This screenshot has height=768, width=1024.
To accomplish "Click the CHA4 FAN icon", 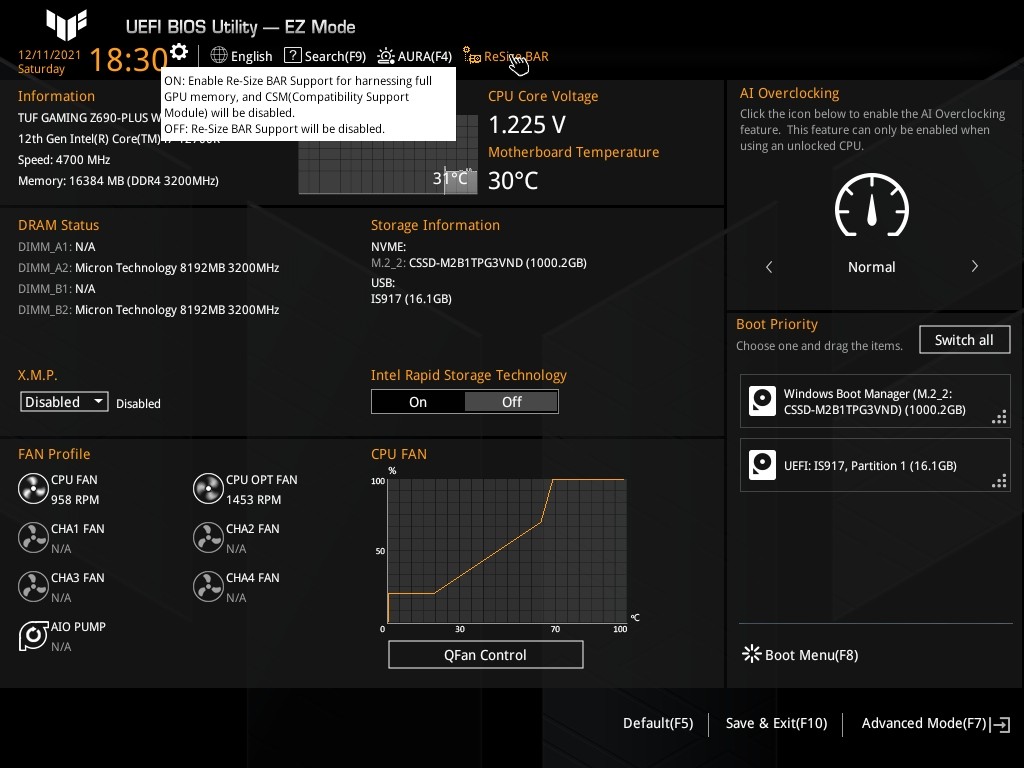I will [x=208, y=587].
